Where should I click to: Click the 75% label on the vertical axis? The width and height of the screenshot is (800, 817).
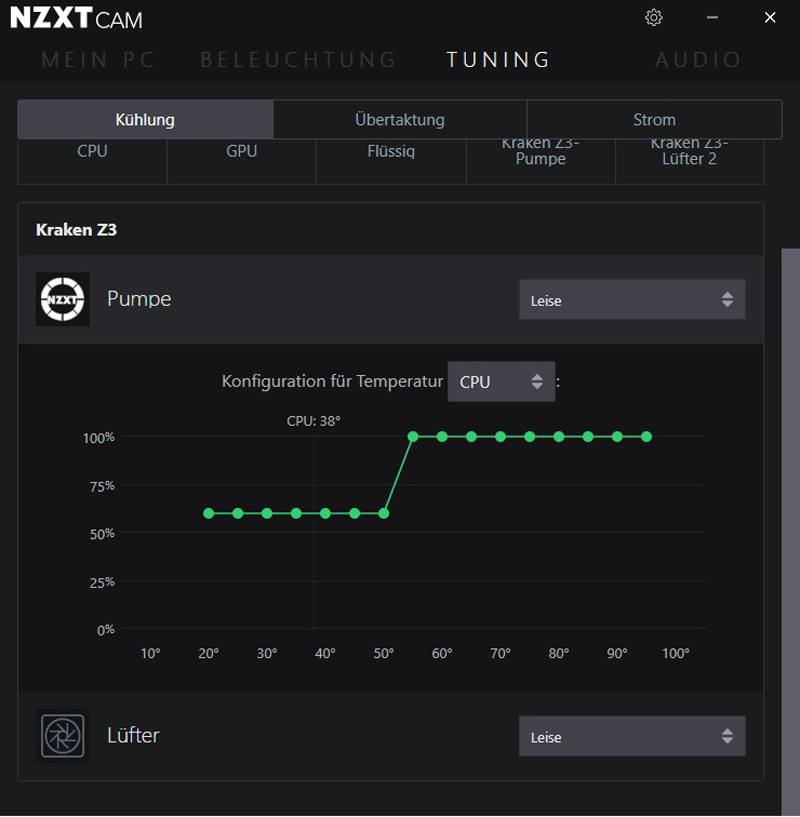click(102, 486)
